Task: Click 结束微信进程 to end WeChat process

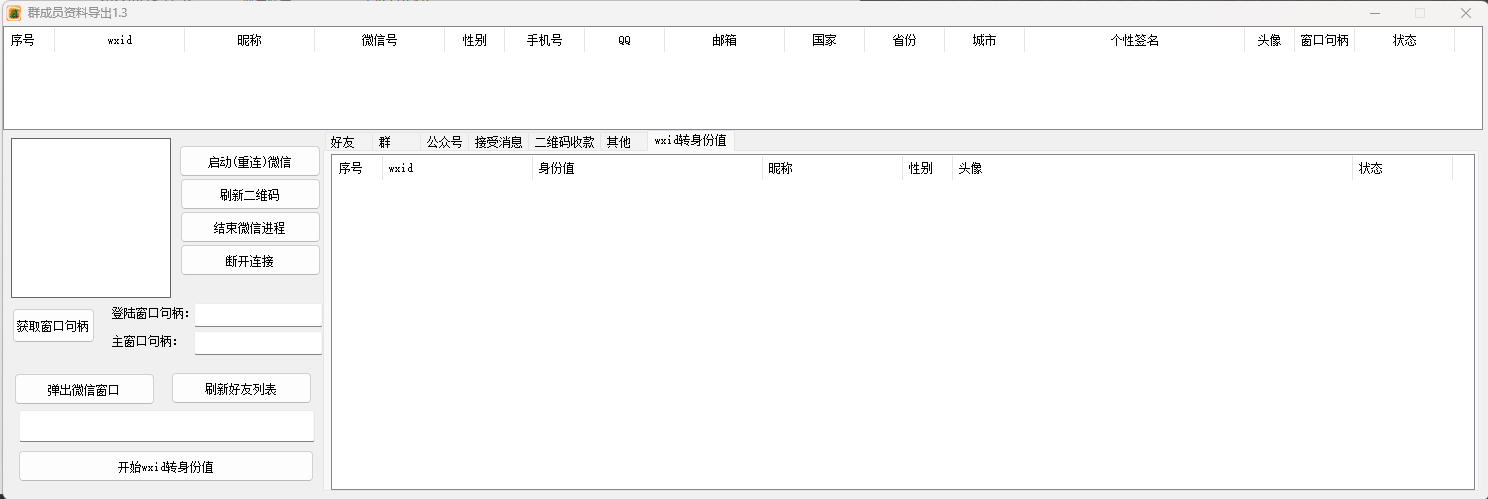Action: pos(250,227)
